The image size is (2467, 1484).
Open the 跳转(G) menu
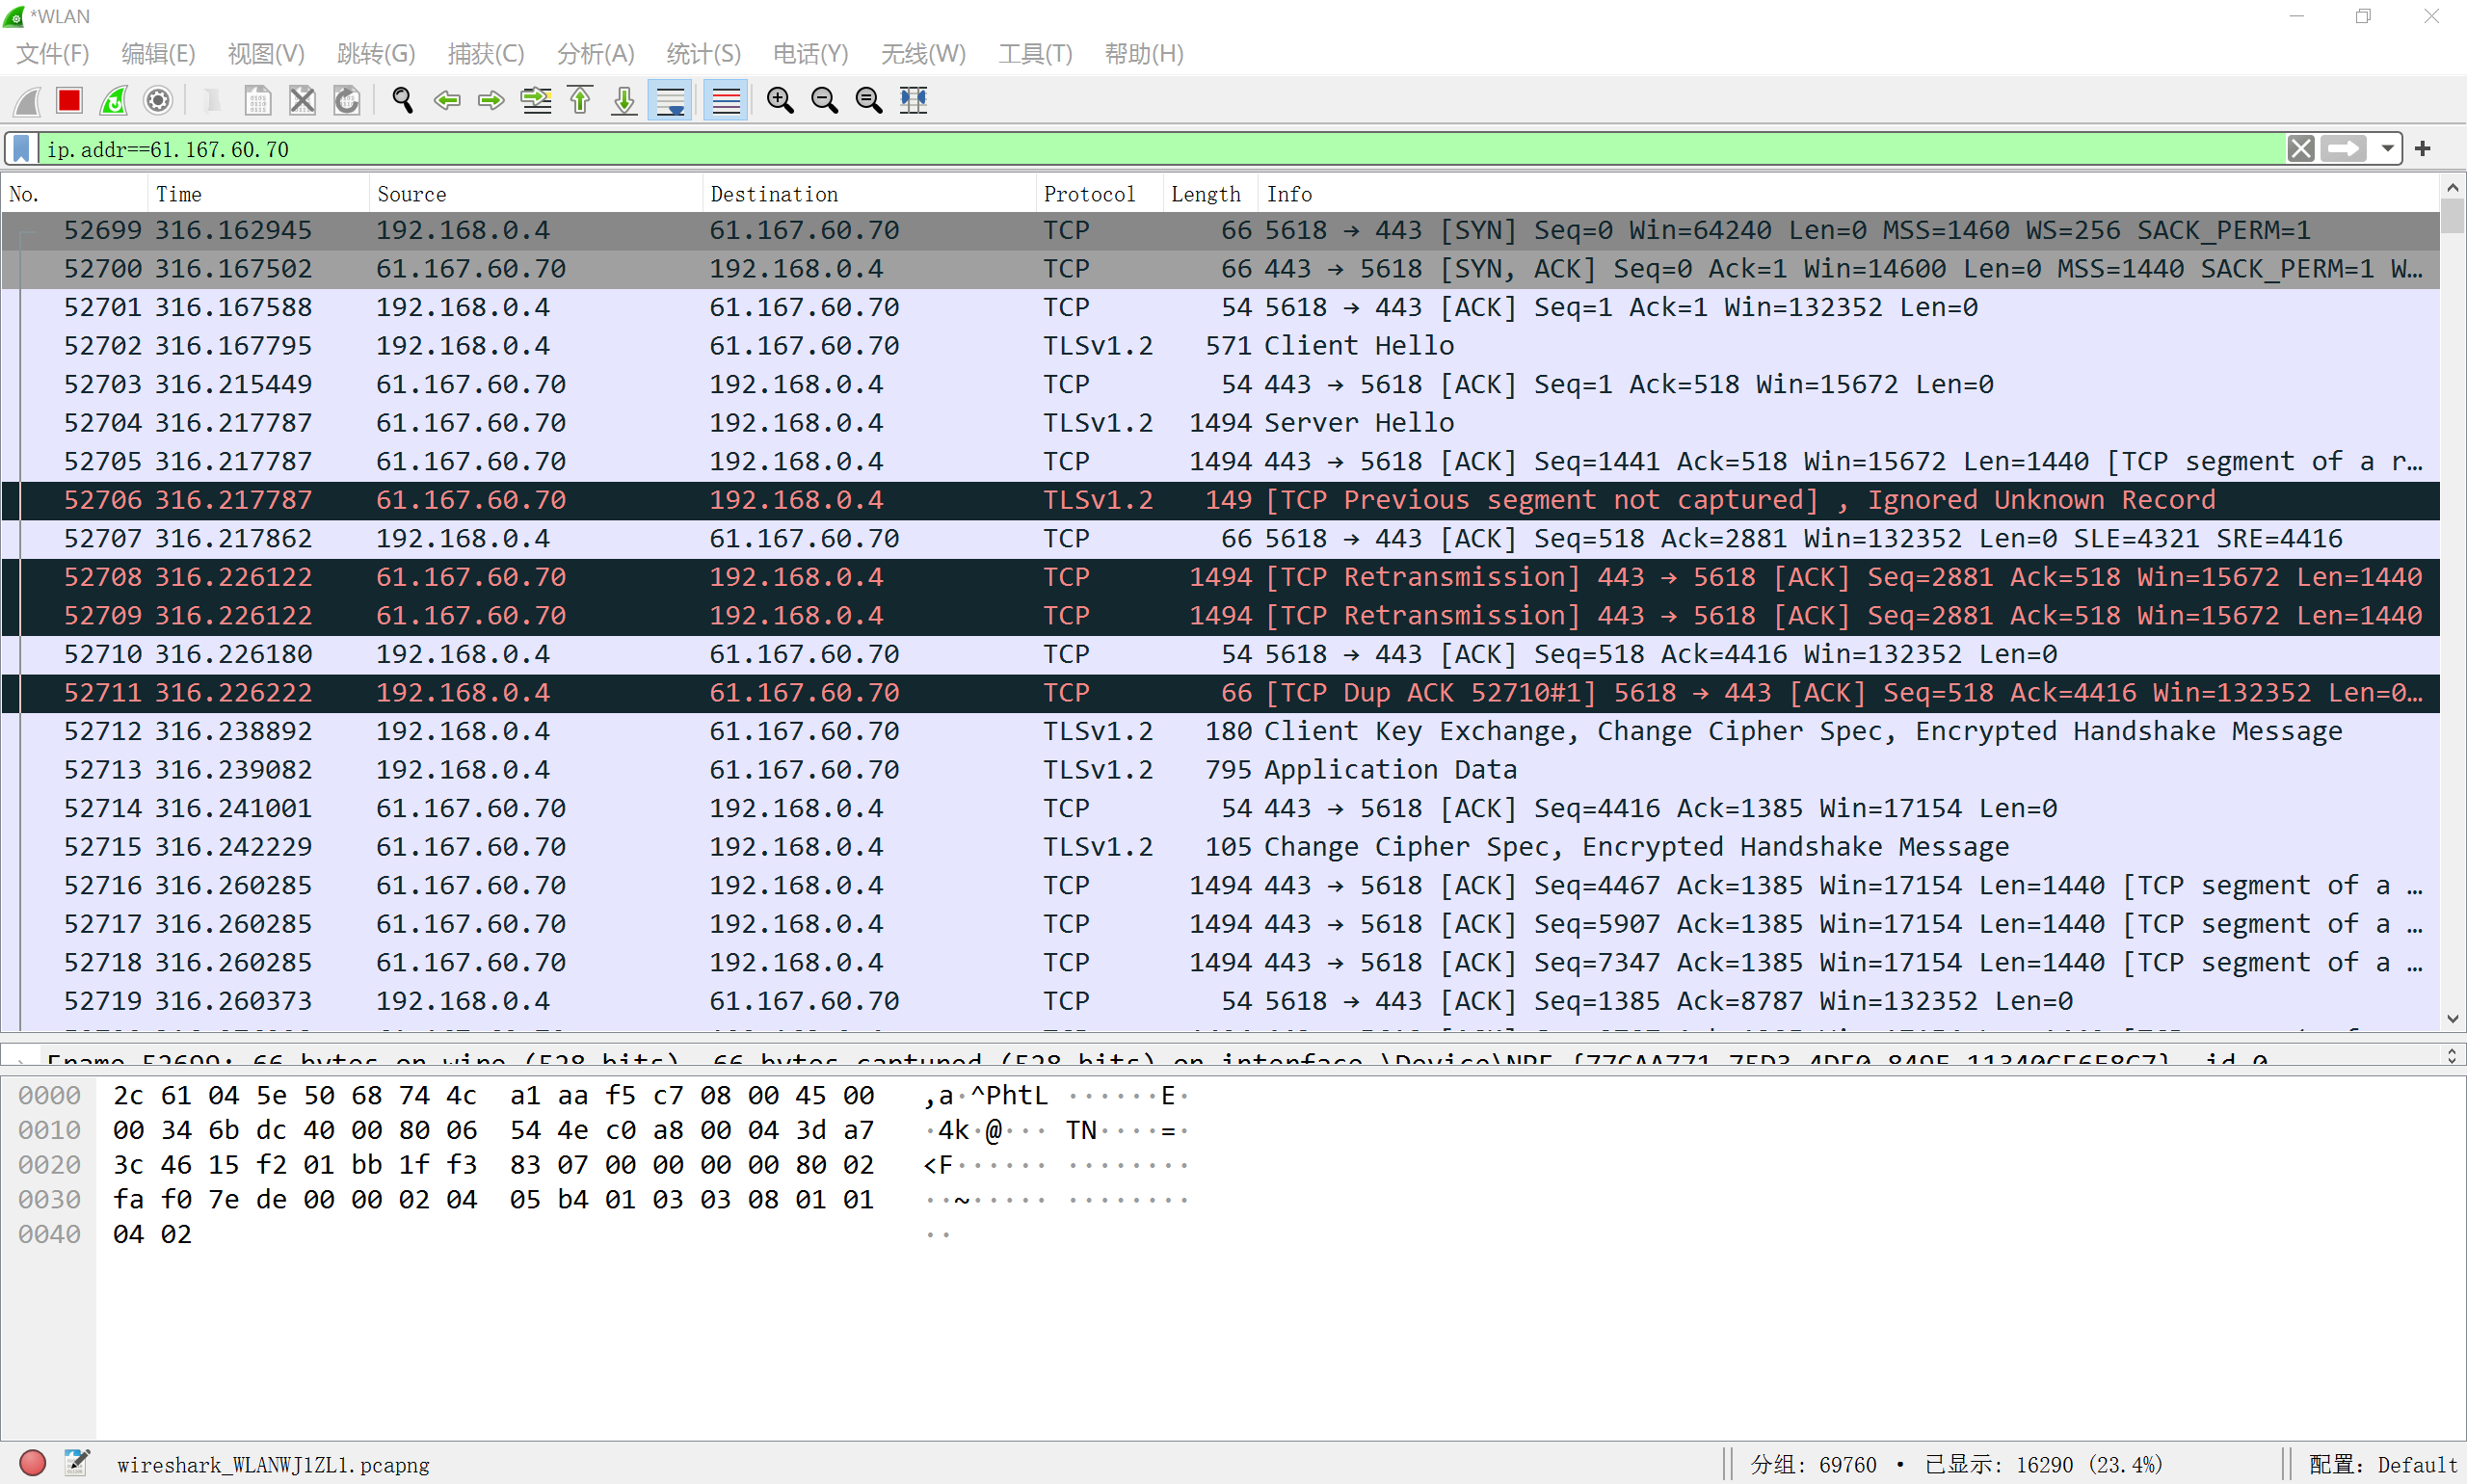(x=376, y=53)
